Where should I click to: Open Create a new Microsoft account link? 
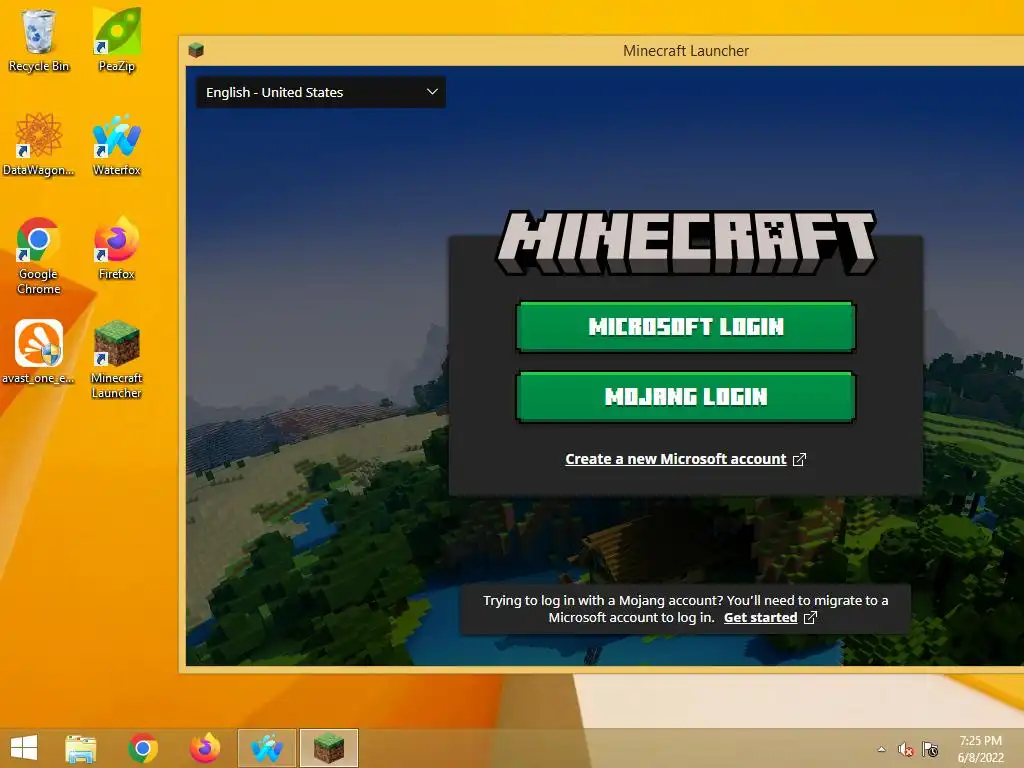pyautogui.click(x=675, y=459)
